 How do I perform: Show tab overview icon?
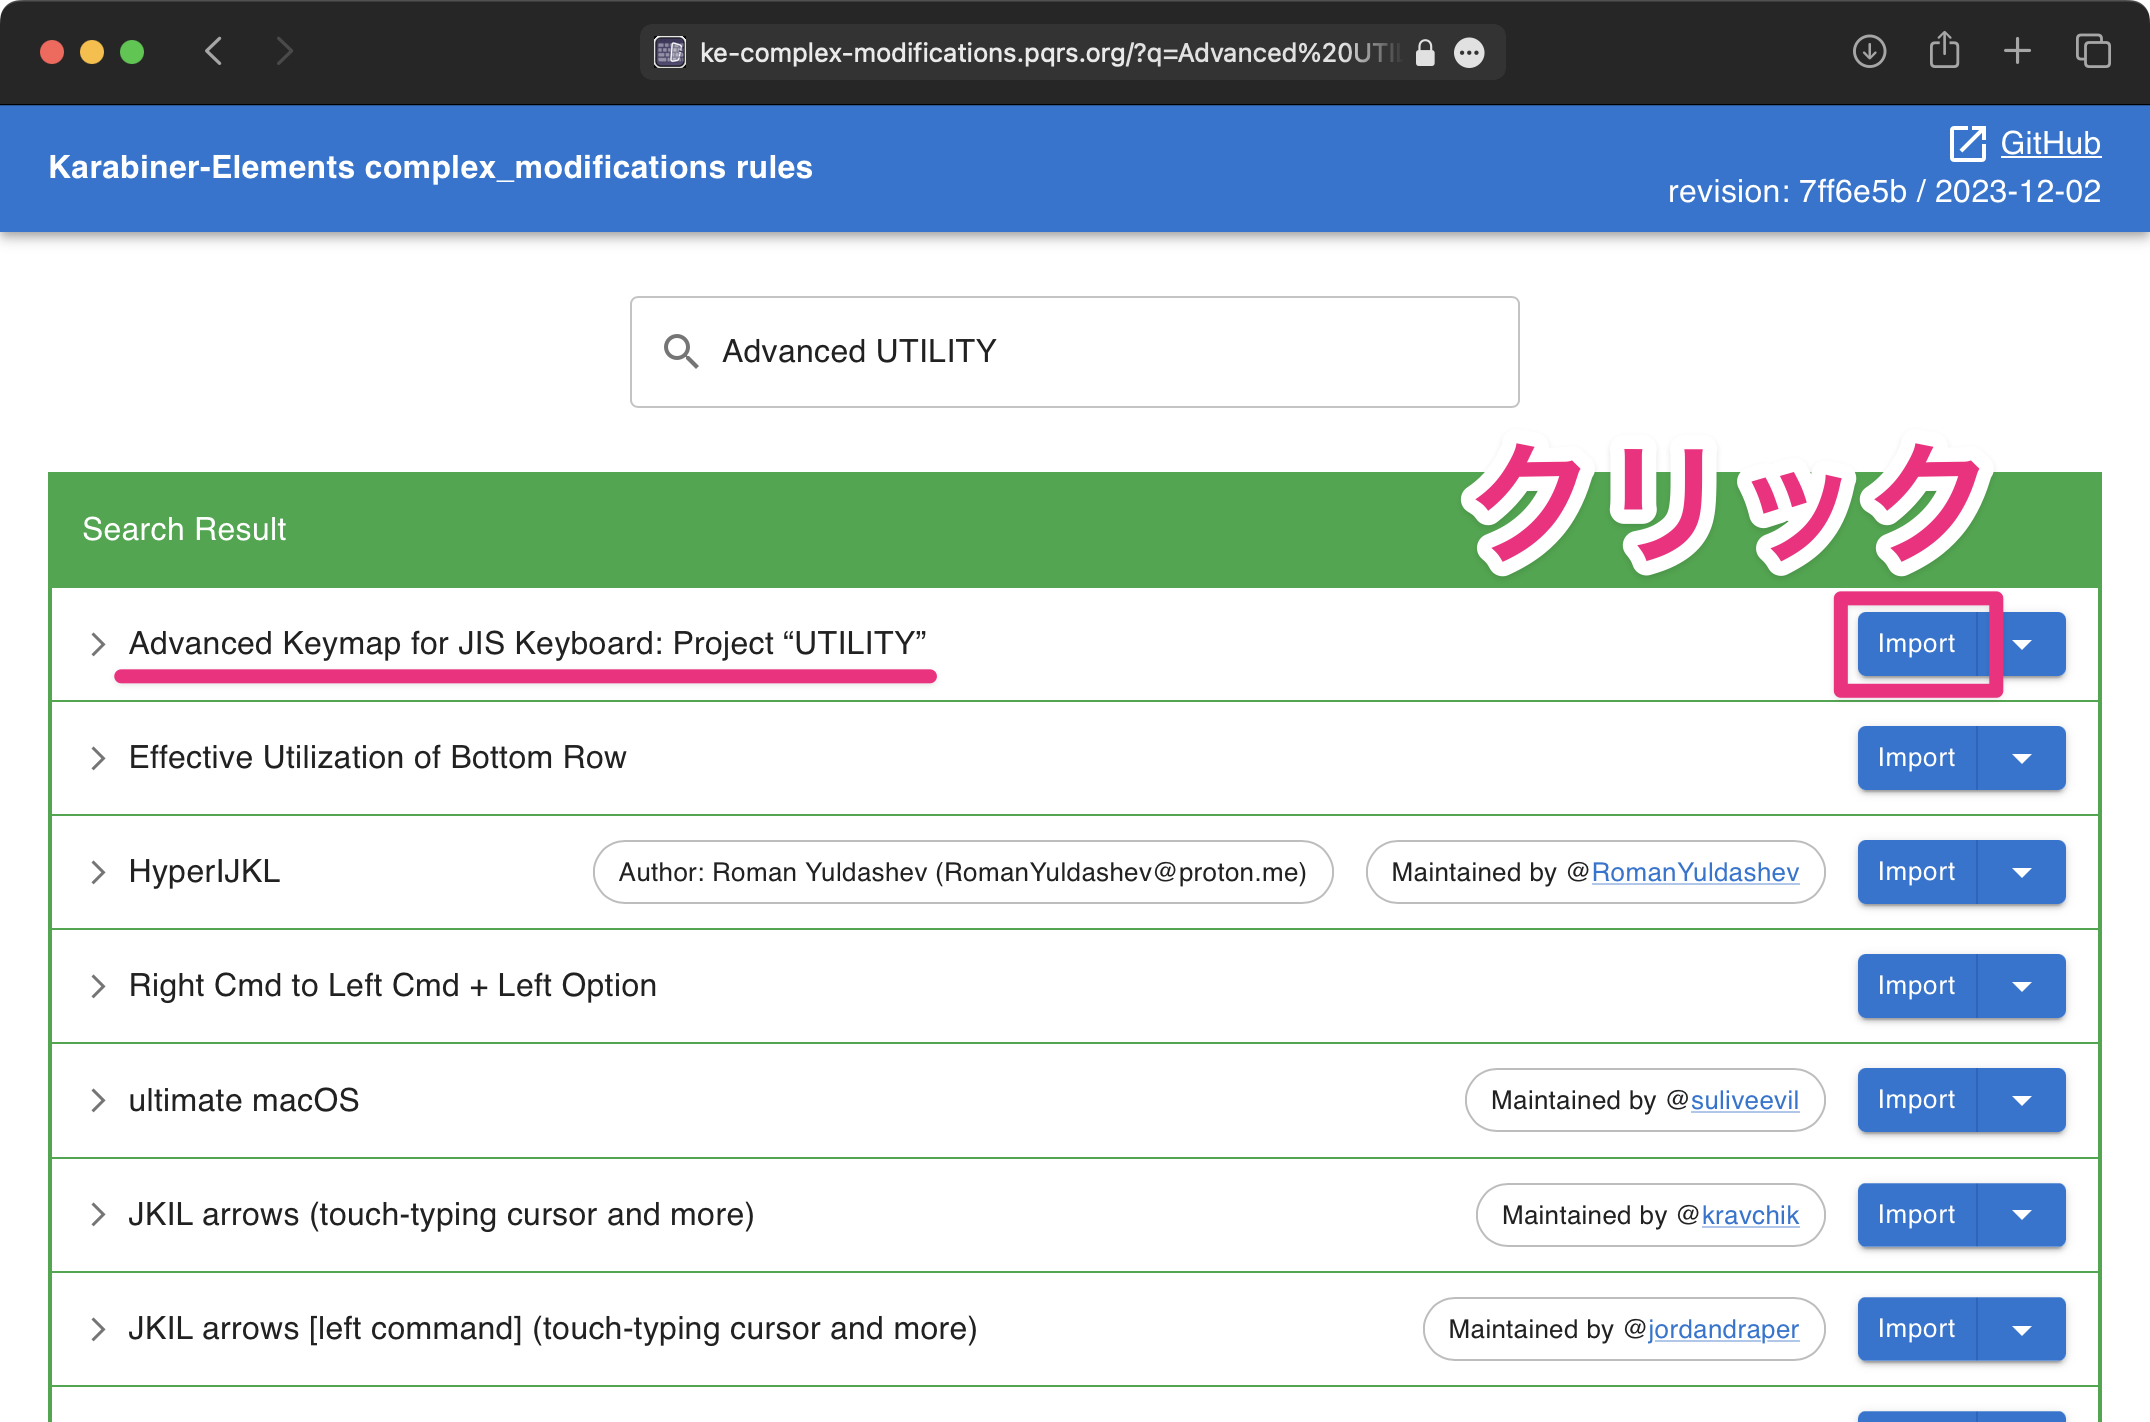tap(2092, 51)
